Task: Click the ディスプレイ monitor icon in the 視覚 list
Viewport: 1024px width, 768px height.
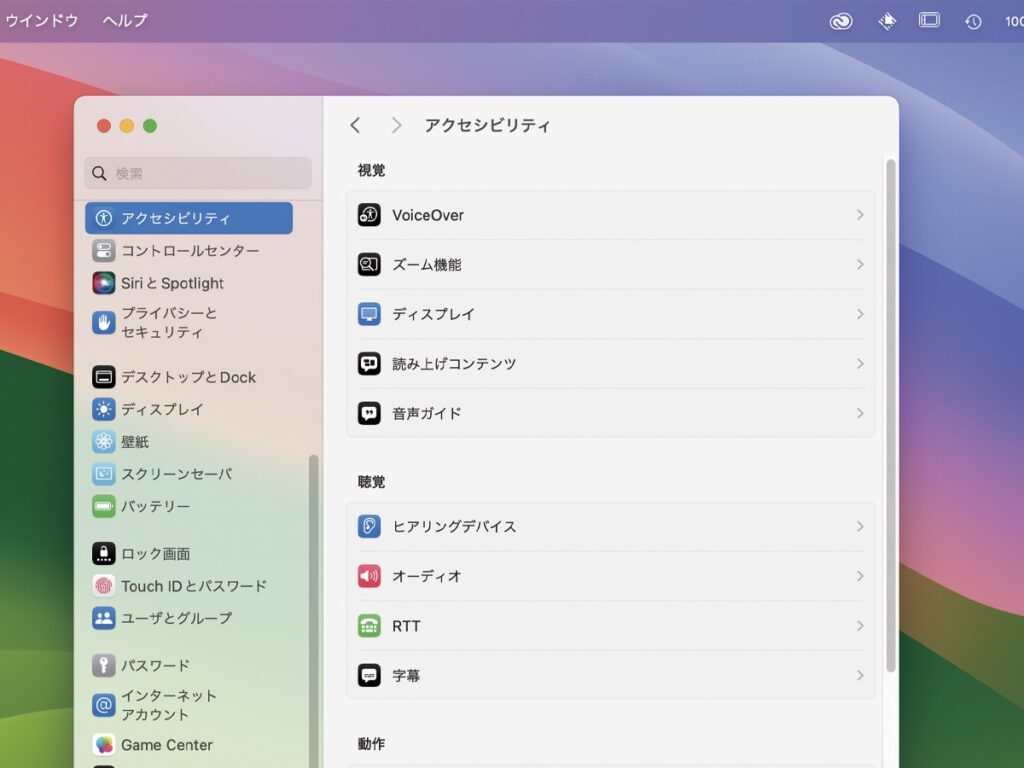Action: (369, 314)
